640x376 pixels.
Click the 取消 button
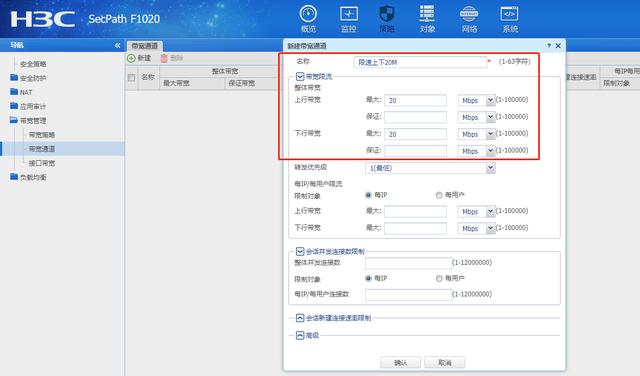point(444,363)
